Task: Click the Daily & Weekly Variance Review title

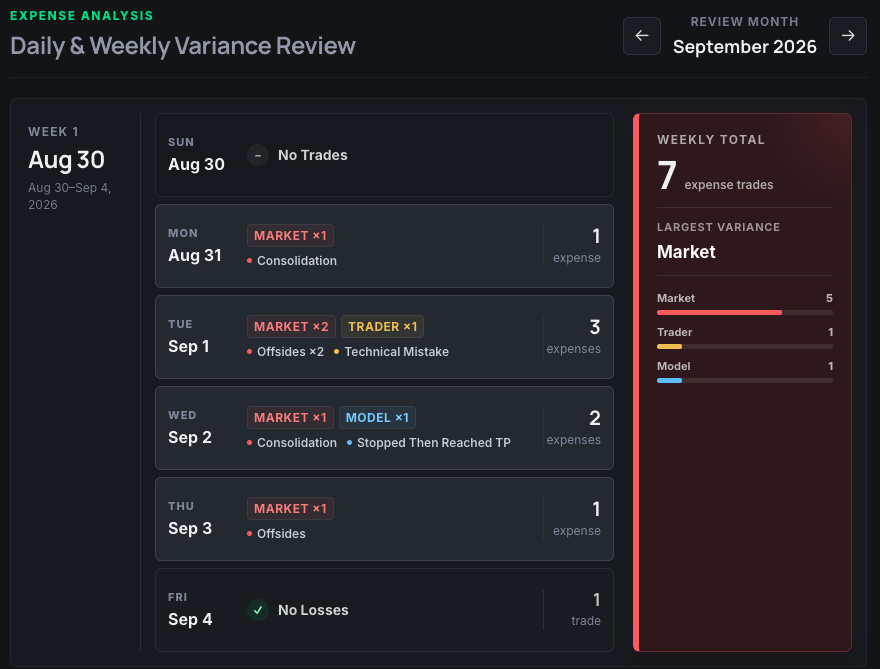Action: [183, 46]
